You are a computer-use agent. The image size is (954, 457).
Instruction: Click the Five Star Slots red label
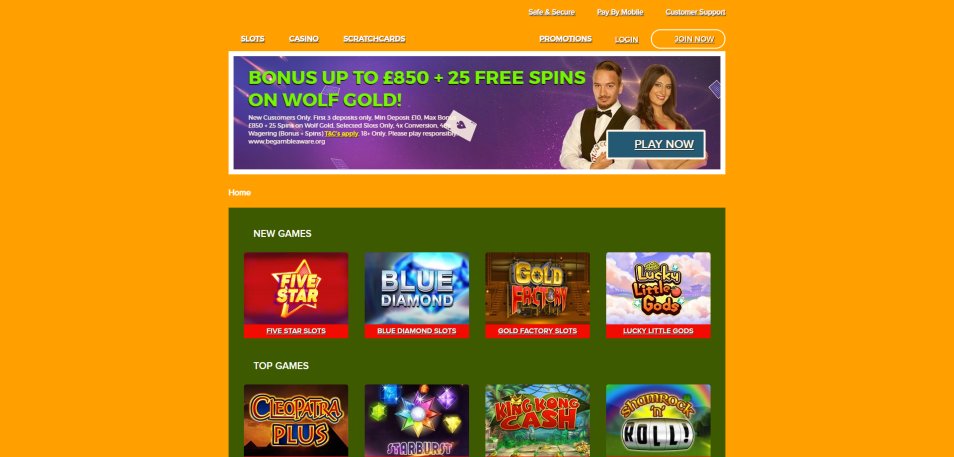pos(296,331)
